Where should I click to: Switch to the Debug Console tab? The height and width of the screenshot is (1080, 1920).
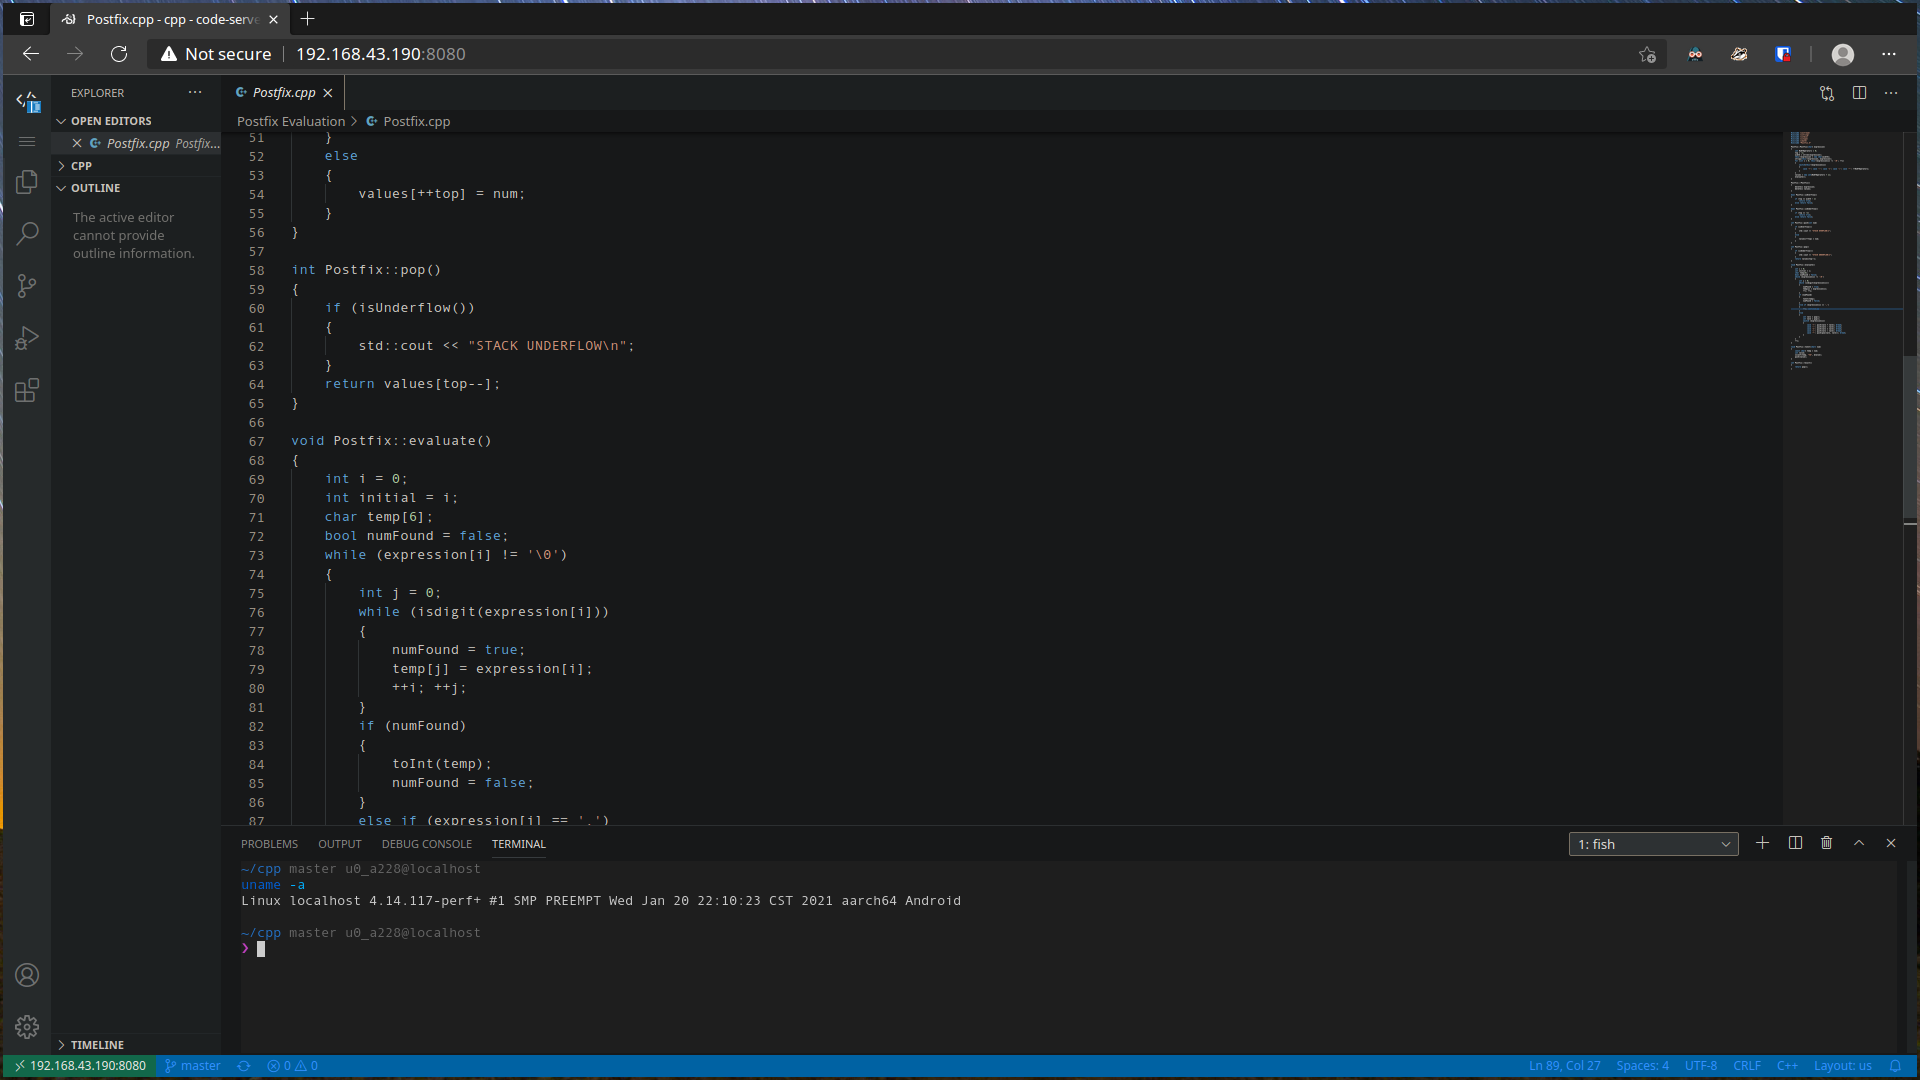[427, 844]
